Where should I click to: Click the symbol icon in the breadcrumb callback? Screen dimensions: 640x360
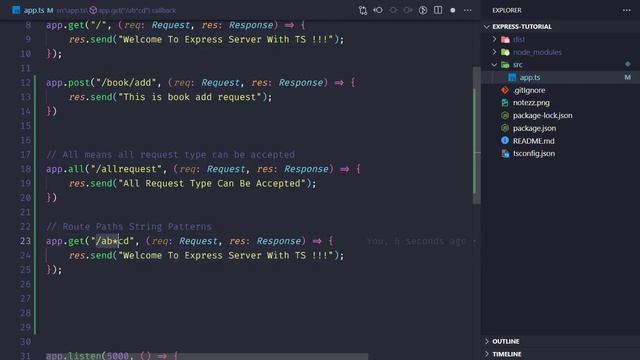pos(93,10)
